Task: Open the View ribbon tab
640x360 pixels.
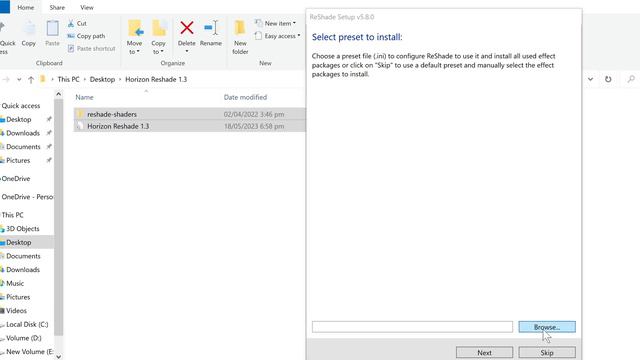Action: (x=87, y=7)
